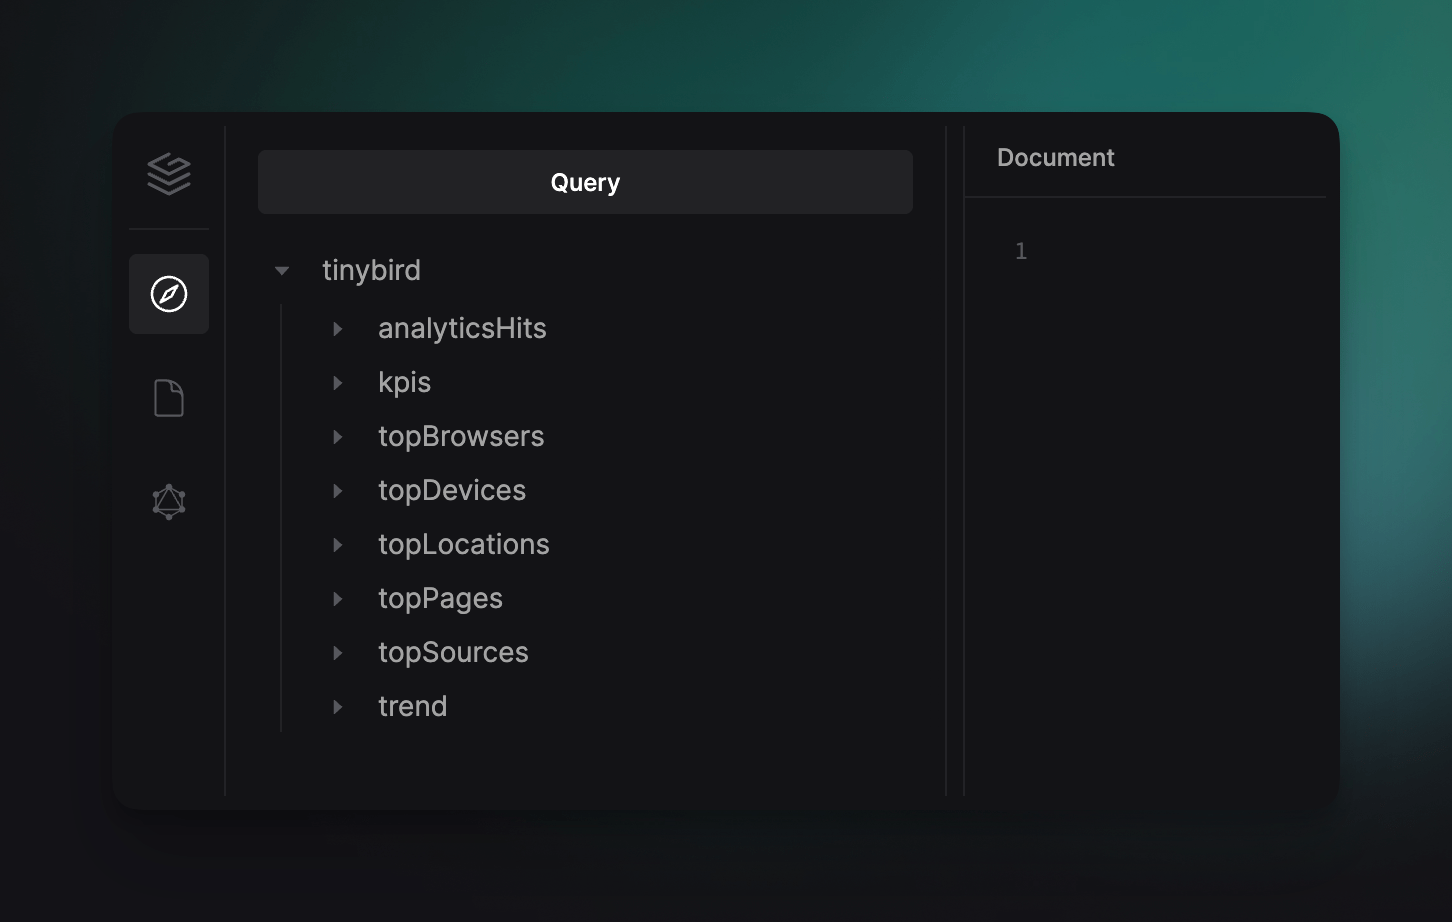Select the topPages field name
Image resolution: width=1452 pixels, height=922 pixels.
[440, 599]
